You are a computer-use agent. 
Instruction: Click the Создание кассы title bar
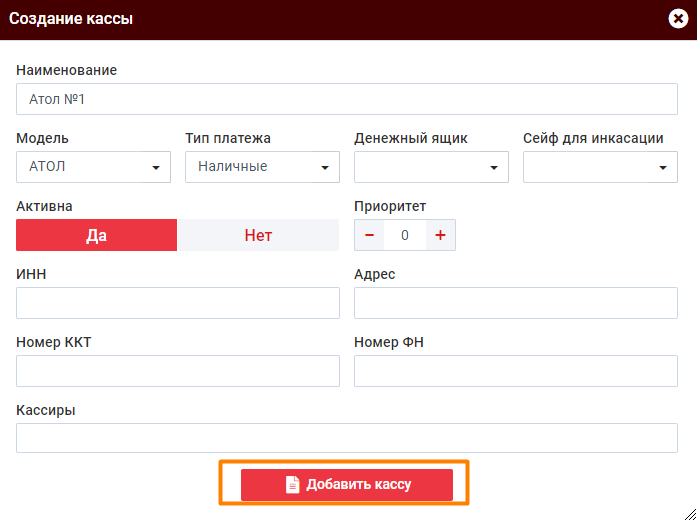pos(300,18)
